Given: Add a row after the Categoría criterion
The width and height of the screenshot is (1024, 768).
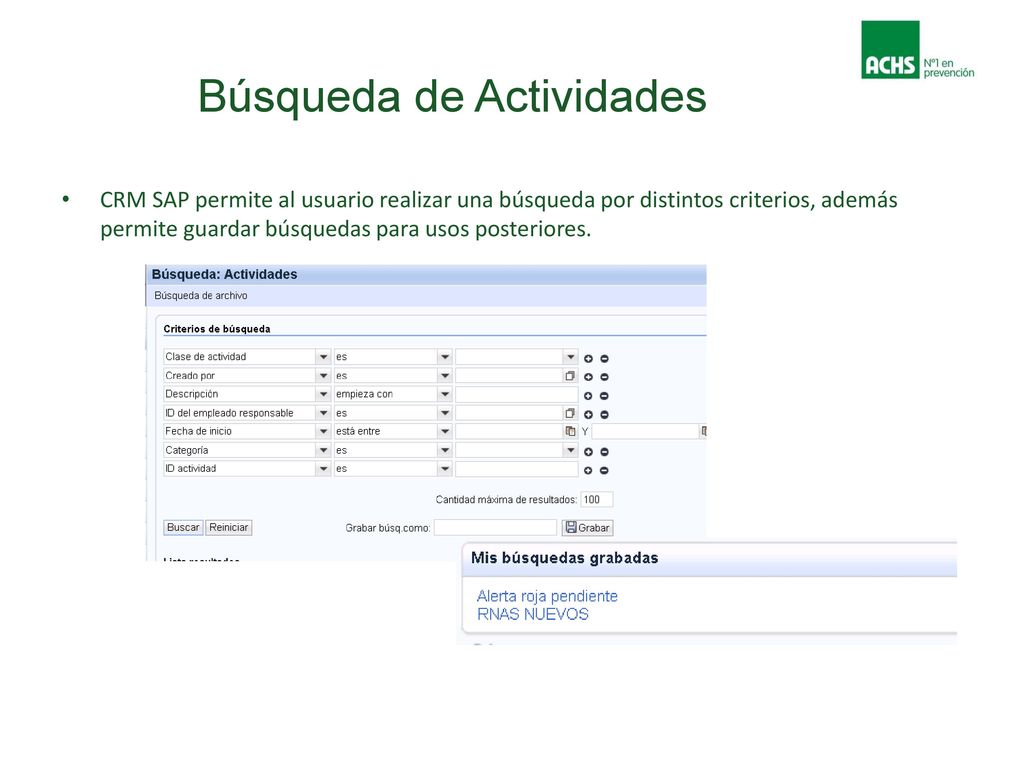Looking at the screenshot, I should [588, 451].
